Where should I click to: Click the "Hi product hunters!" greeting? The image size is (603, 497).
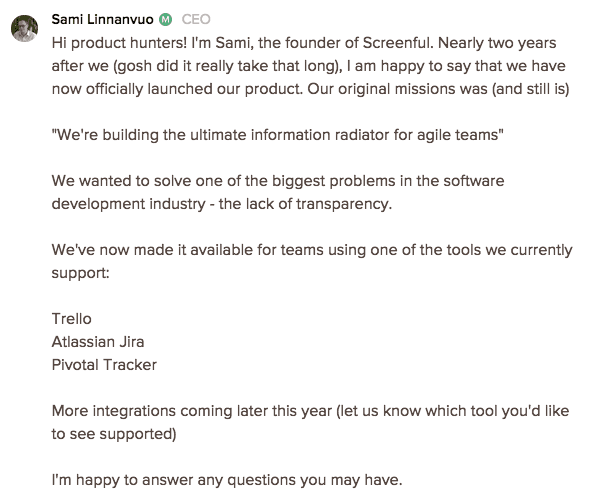[x=119, y=43]
